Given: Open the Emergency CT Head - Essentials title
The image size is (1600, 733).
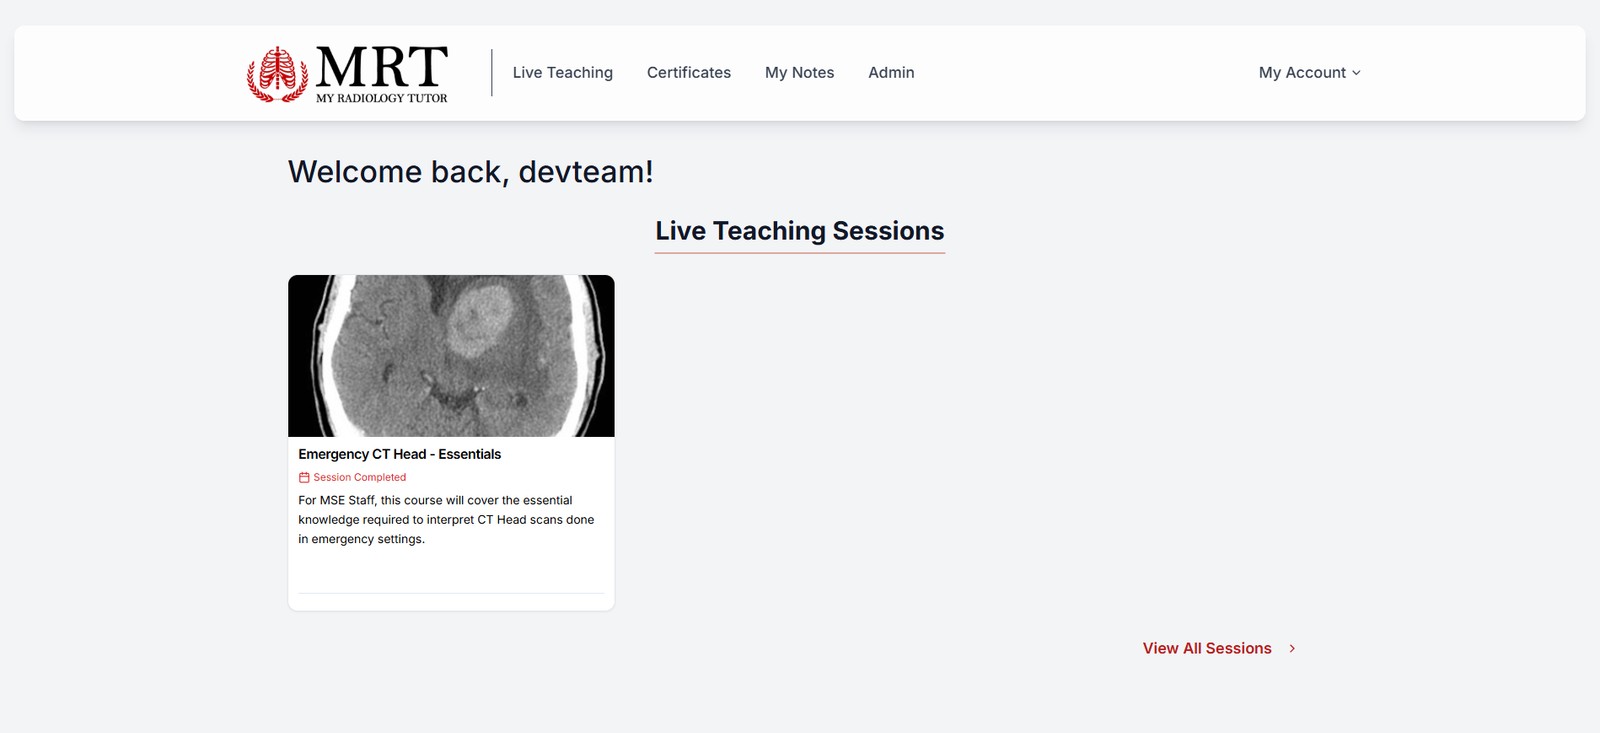Looking at the screenshot, I should (x=400, y=454).
